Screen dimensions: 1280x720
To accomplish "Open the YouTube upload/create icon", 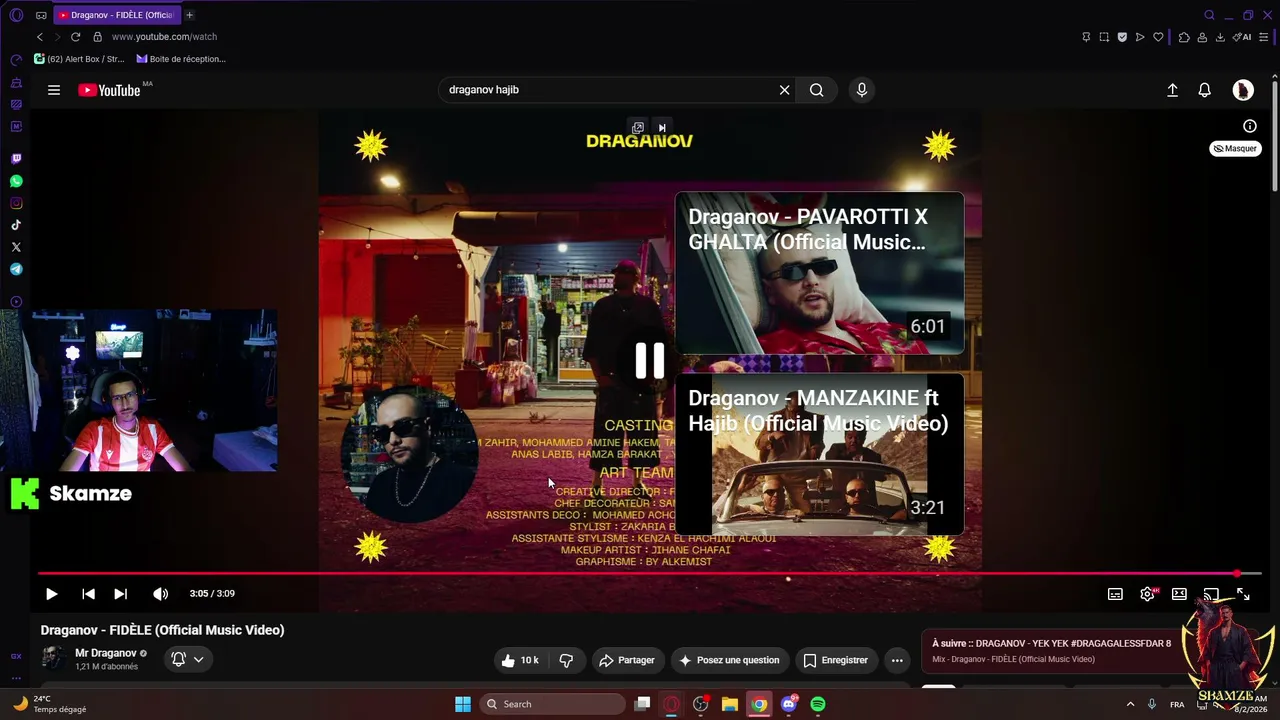I will pos(1173,90).
